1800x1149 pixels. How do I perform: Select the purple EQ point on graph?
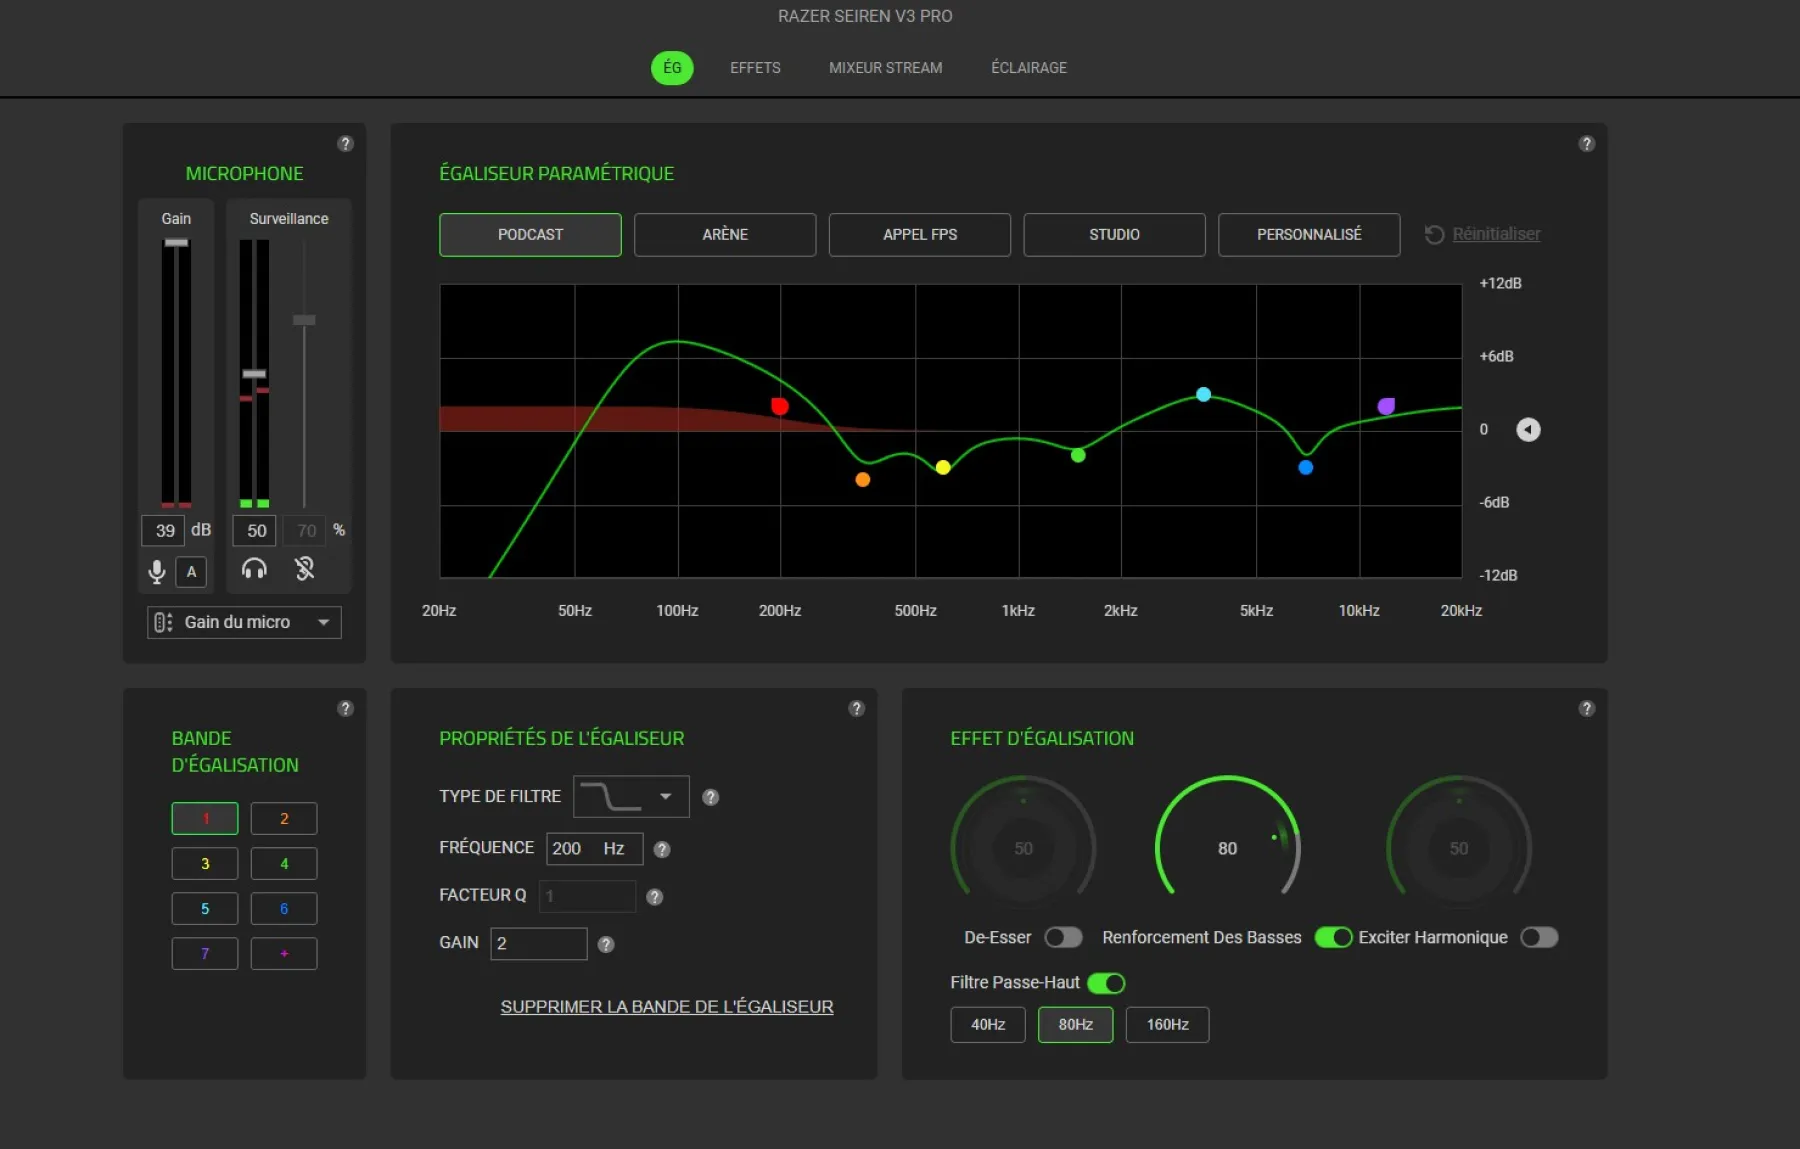click(1386, 406)
